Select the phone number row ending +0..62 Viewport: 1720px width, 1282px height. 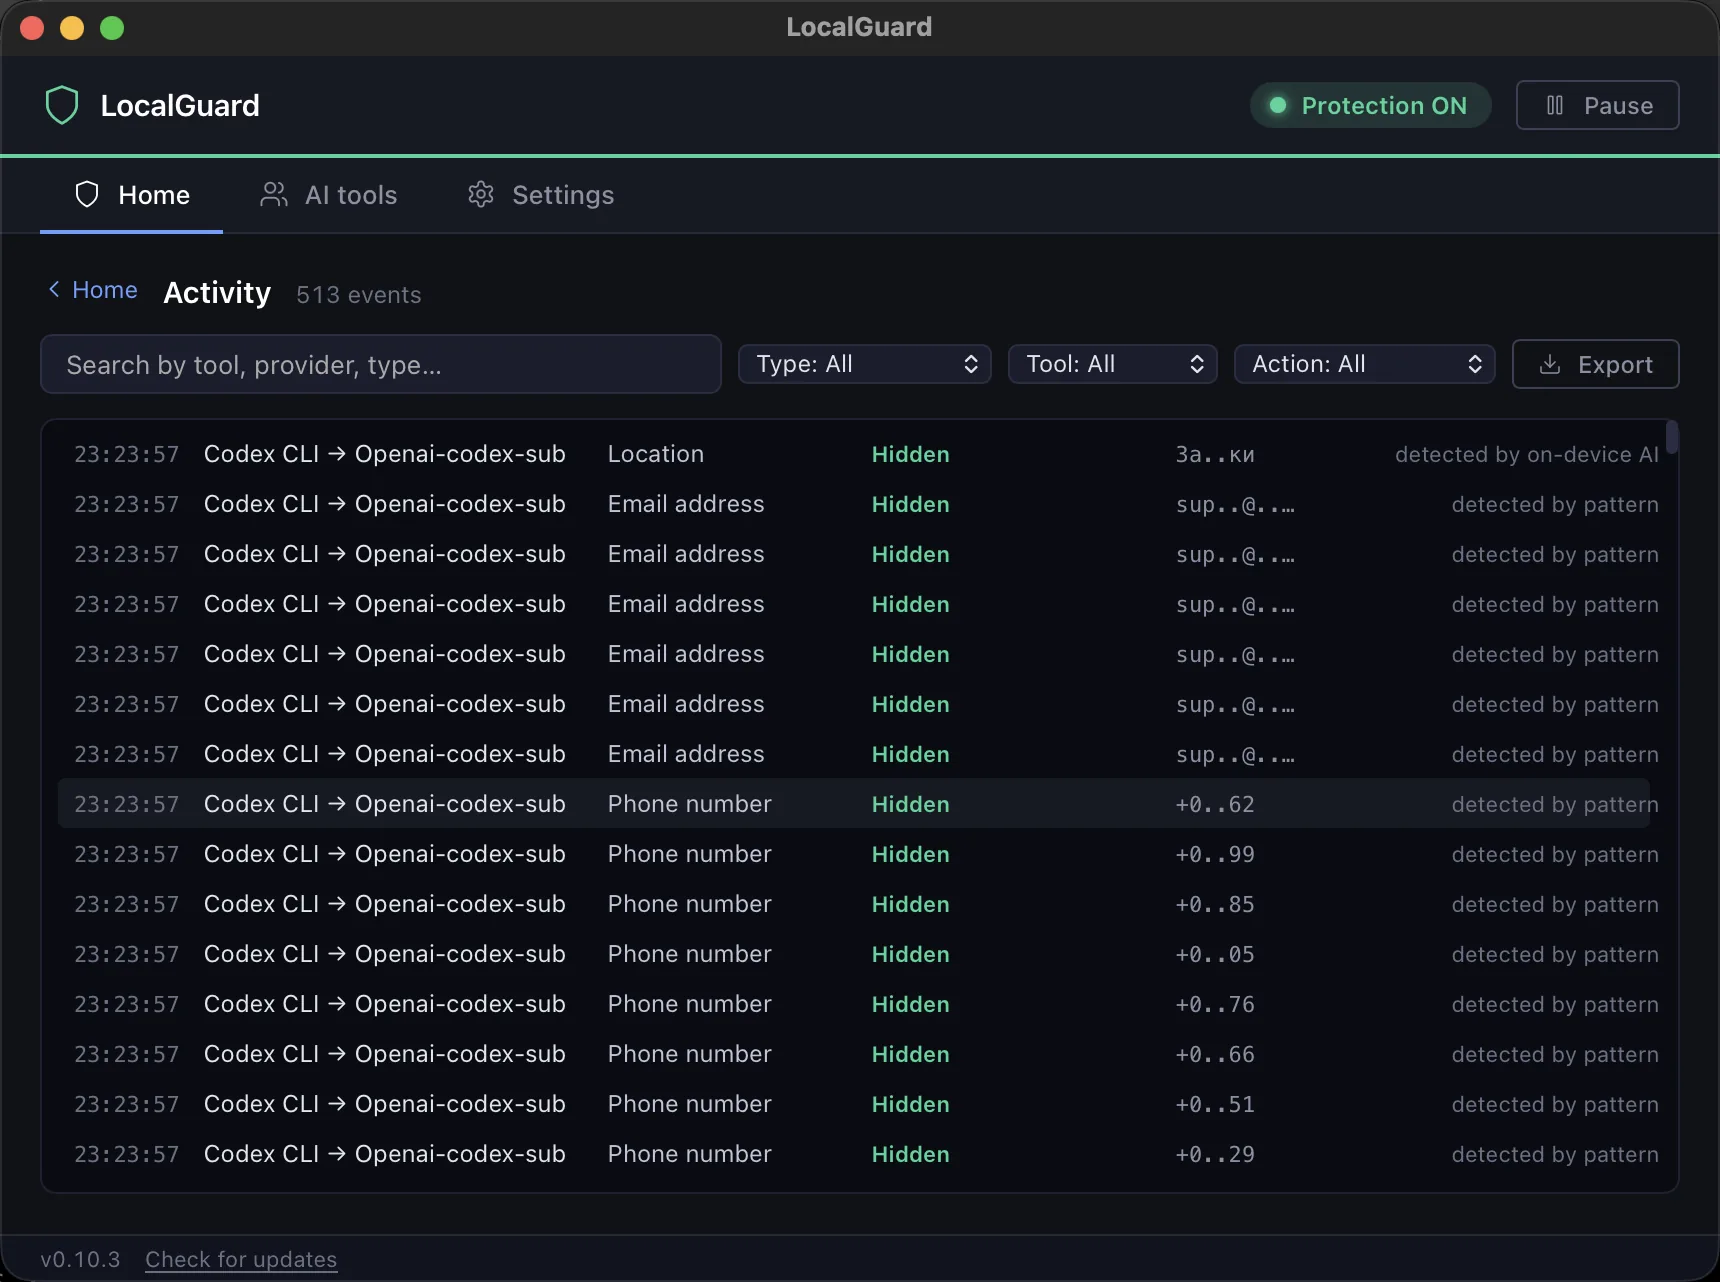coord(854,804)
